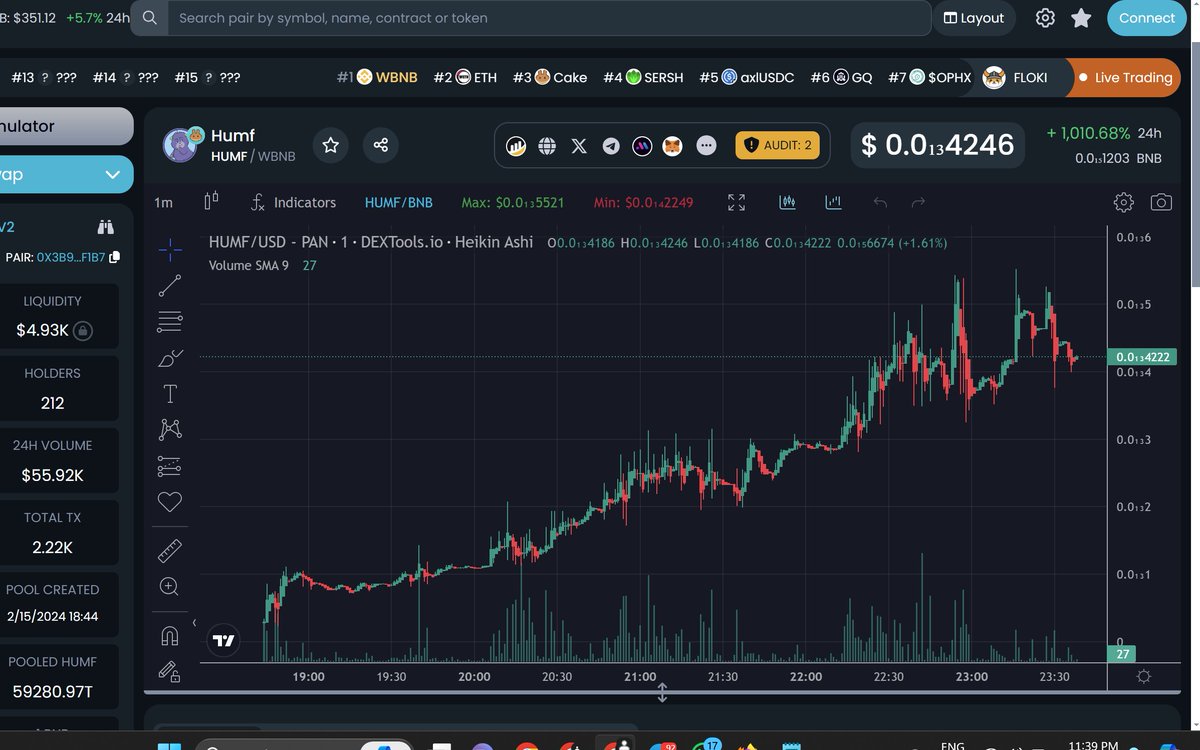
Task: Select the brush drawing tool
Action: coord(170,358)
